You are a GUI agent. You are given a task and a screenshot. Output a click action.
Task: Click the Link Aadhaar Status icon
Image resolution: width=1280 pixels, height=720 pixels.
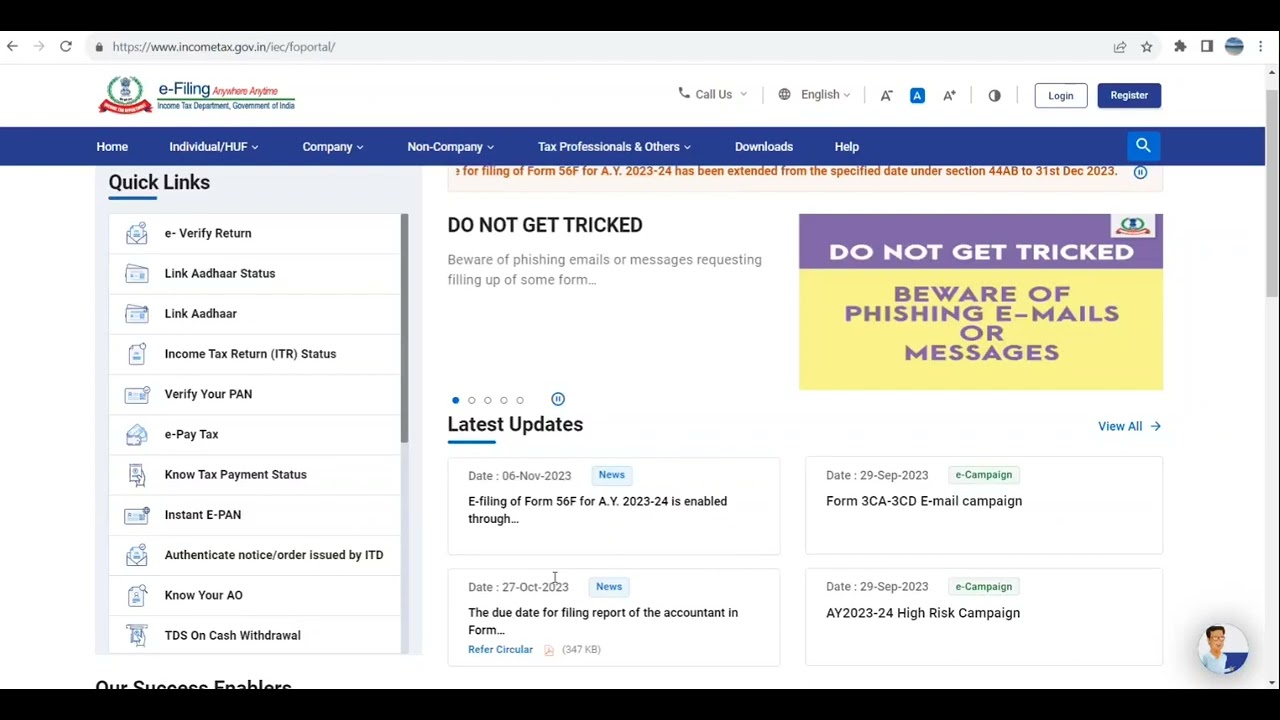coord(137,273)
